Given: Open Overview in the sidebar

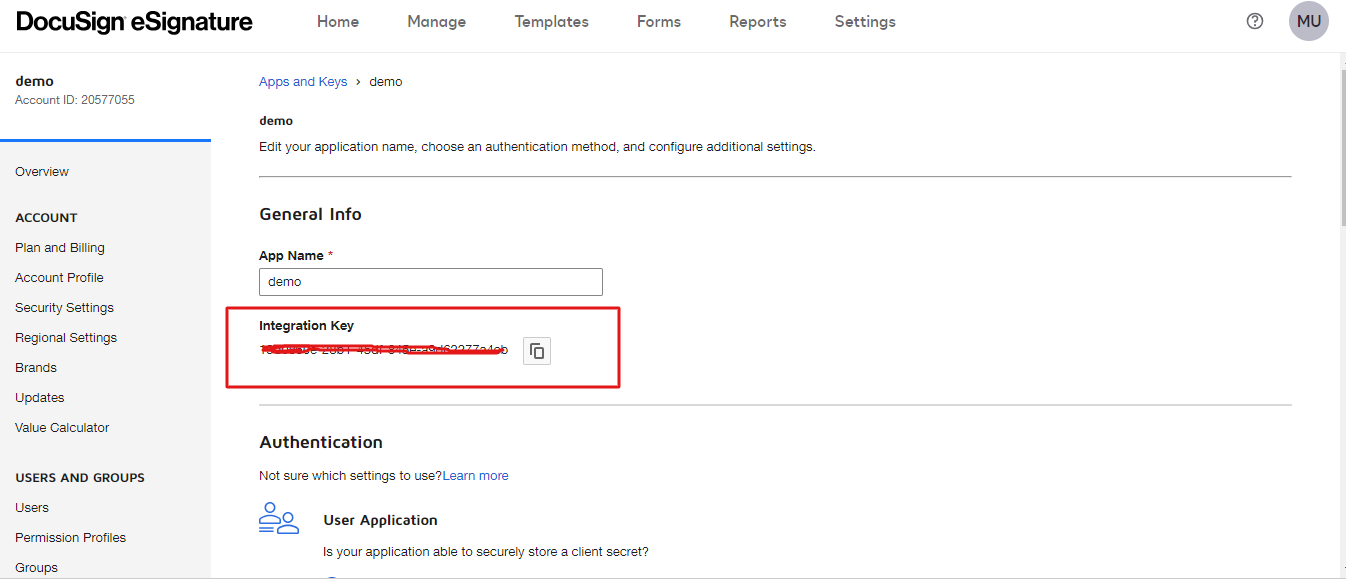Looking at the screenshot, I should [x=42, y=172].
